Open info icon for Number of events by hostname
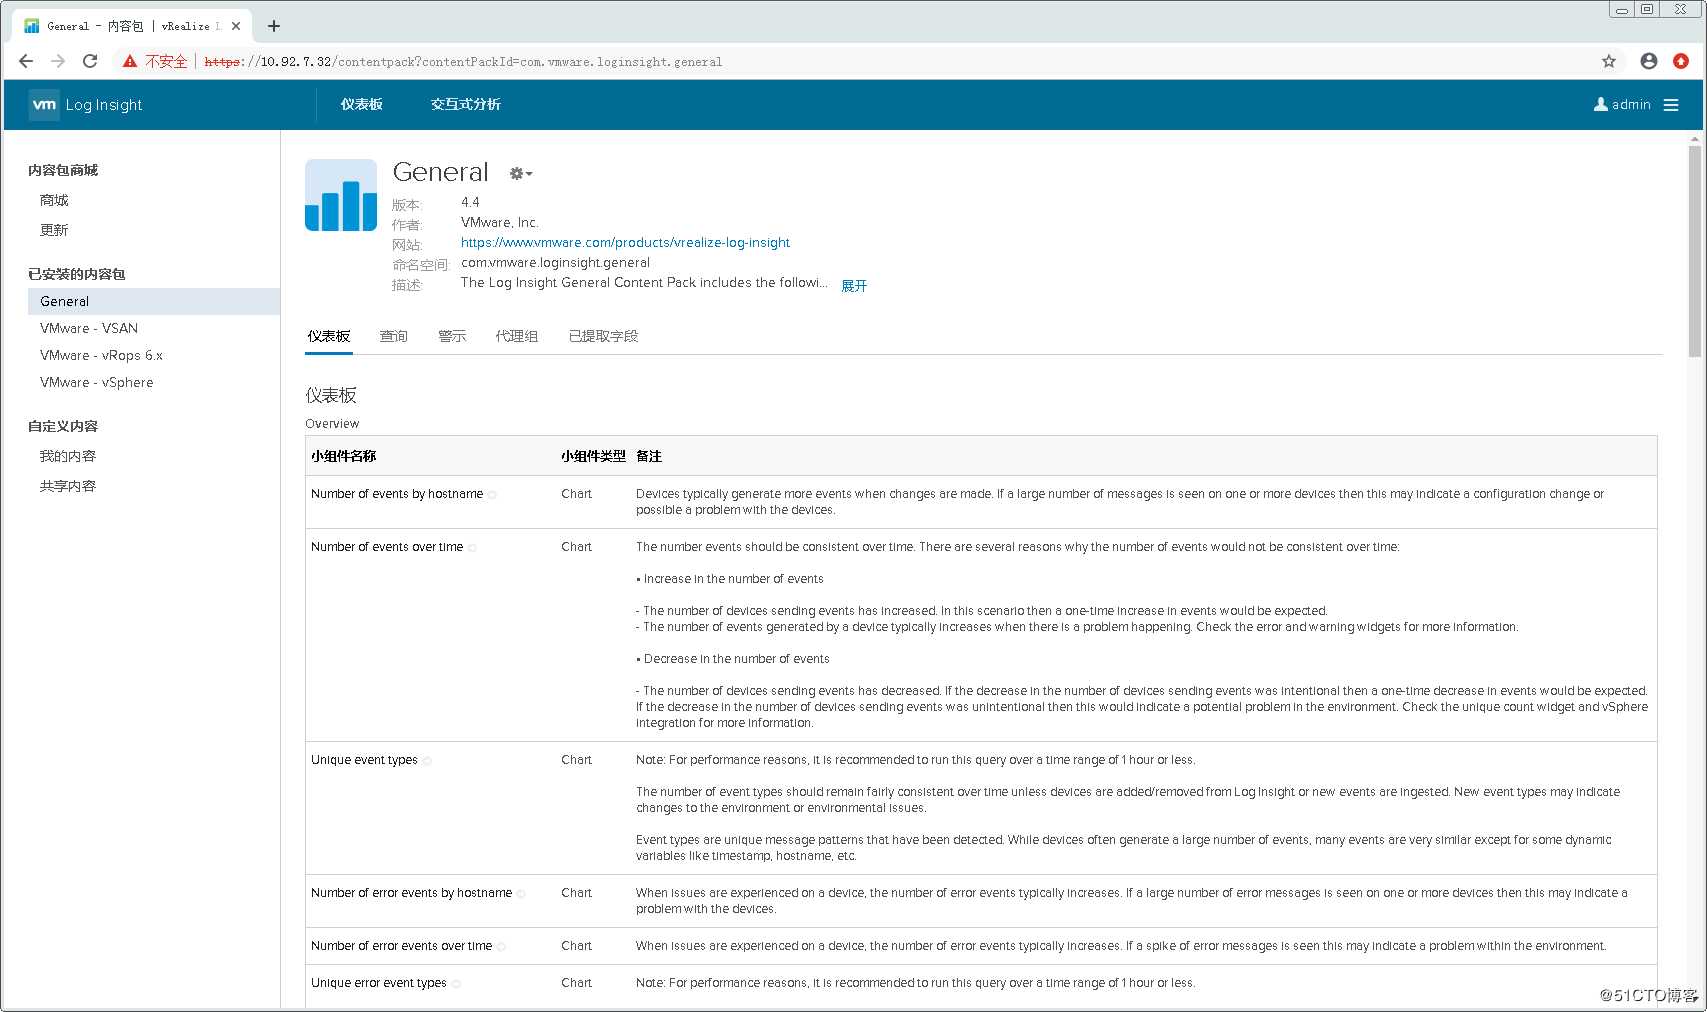This screenshot has width=1707, height=1012. point(492,495)
